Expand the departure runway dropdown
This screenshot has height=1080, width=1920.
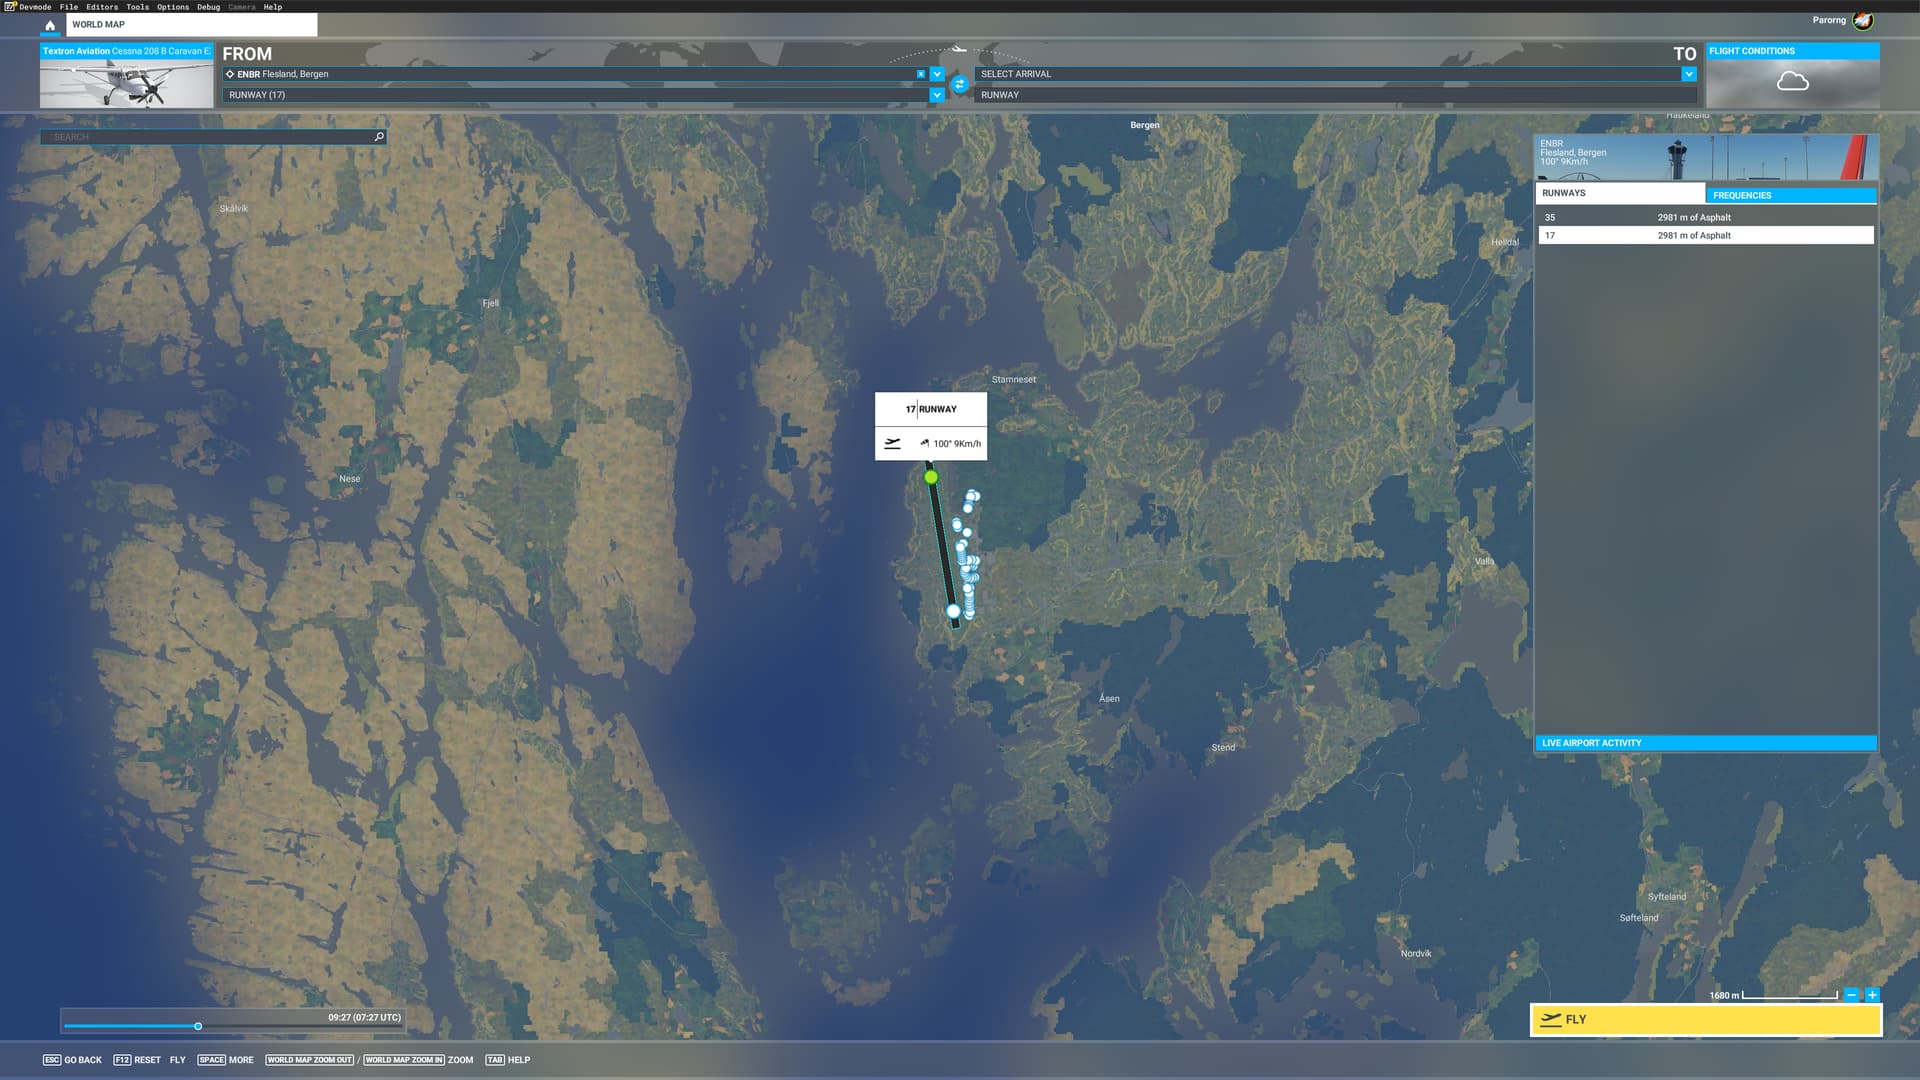tap(937, 95)
